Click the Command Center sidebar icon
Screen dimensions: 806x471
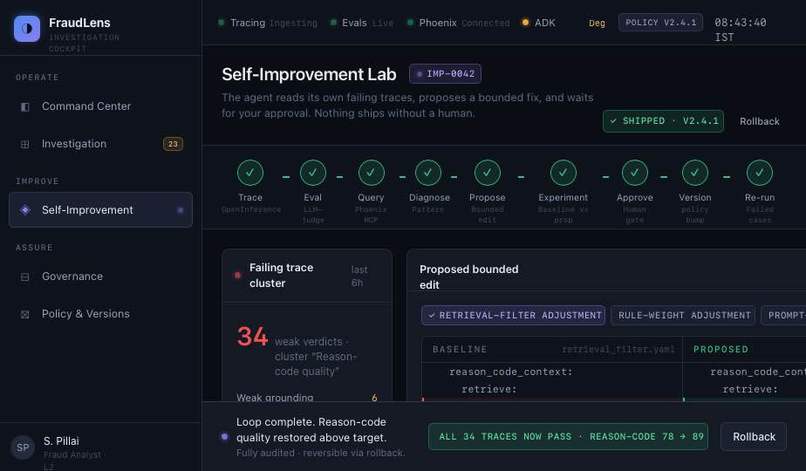(x=25, y=107)
